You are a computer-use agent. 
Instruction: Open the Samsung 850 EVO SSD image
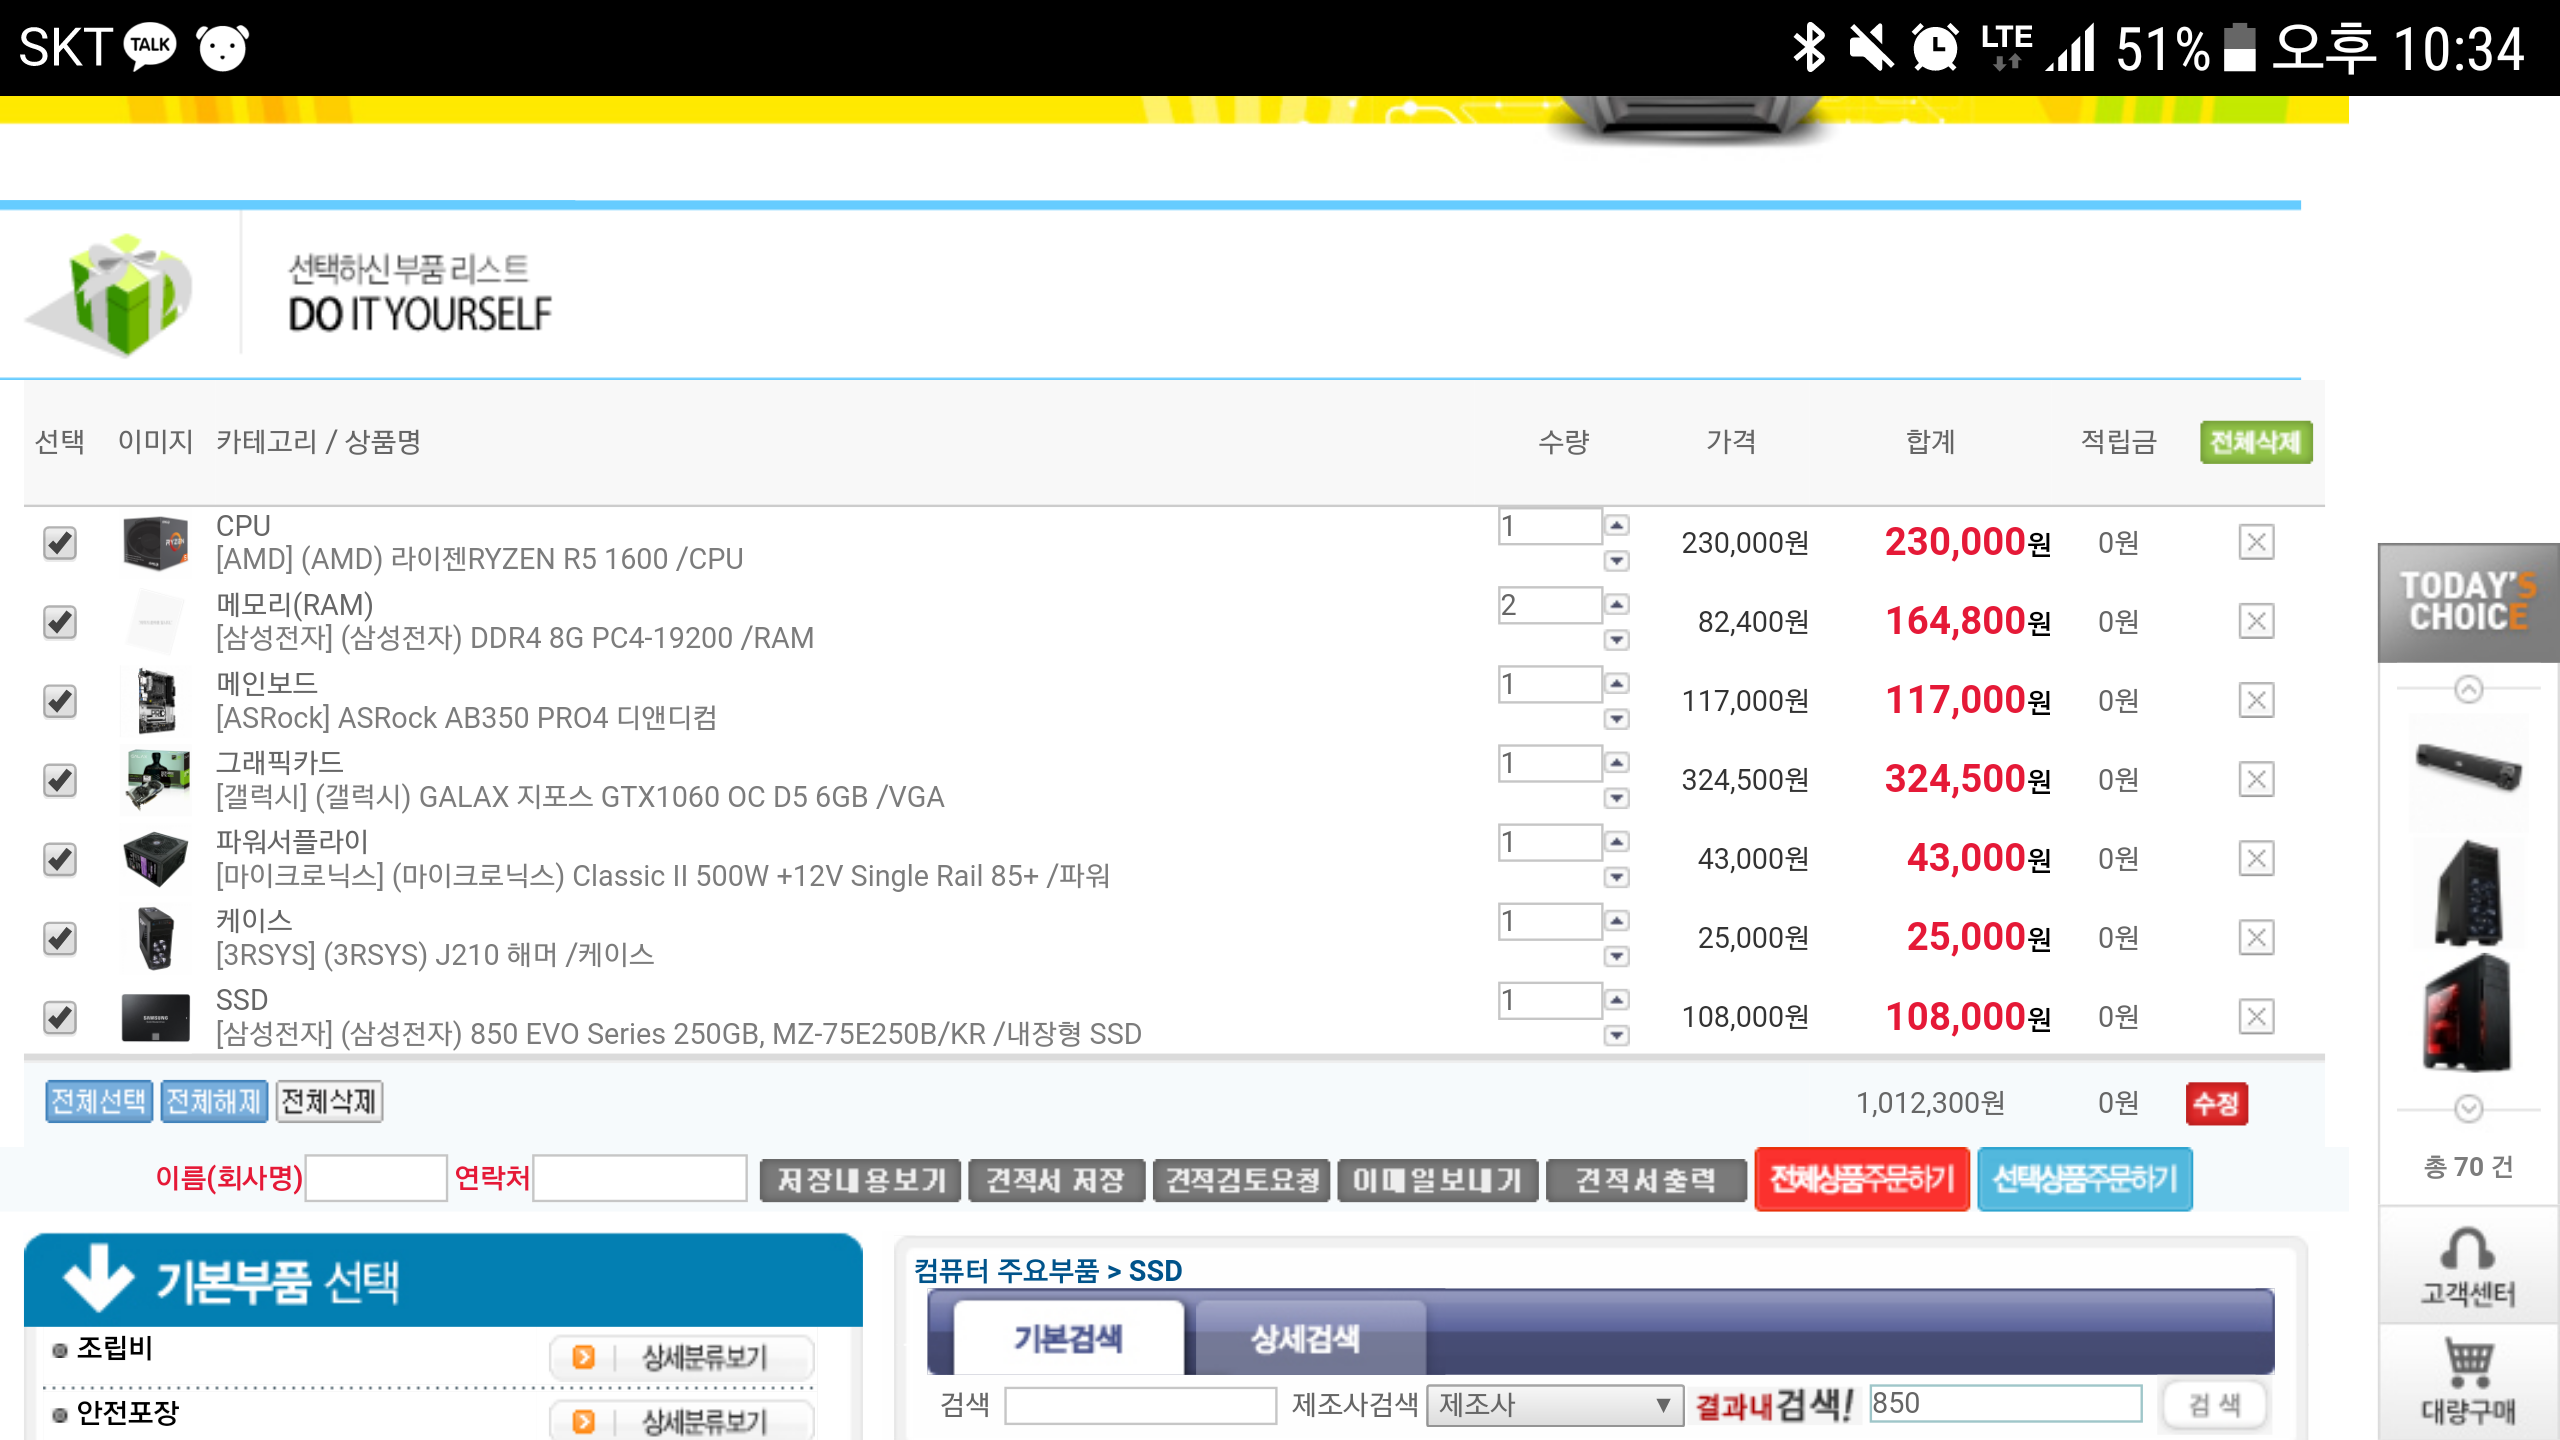(155, 1018)
